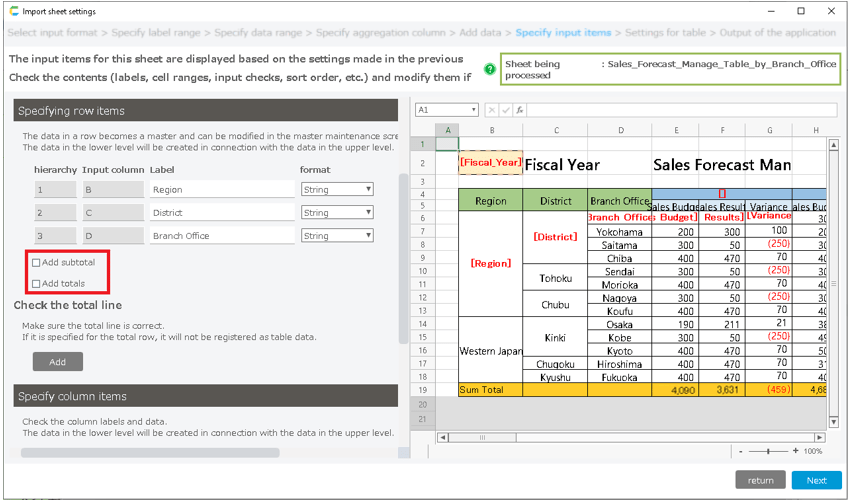Screen dimensions: 850x501
Task: Enable the Add totals checkbox
Action: coord(37,284)
